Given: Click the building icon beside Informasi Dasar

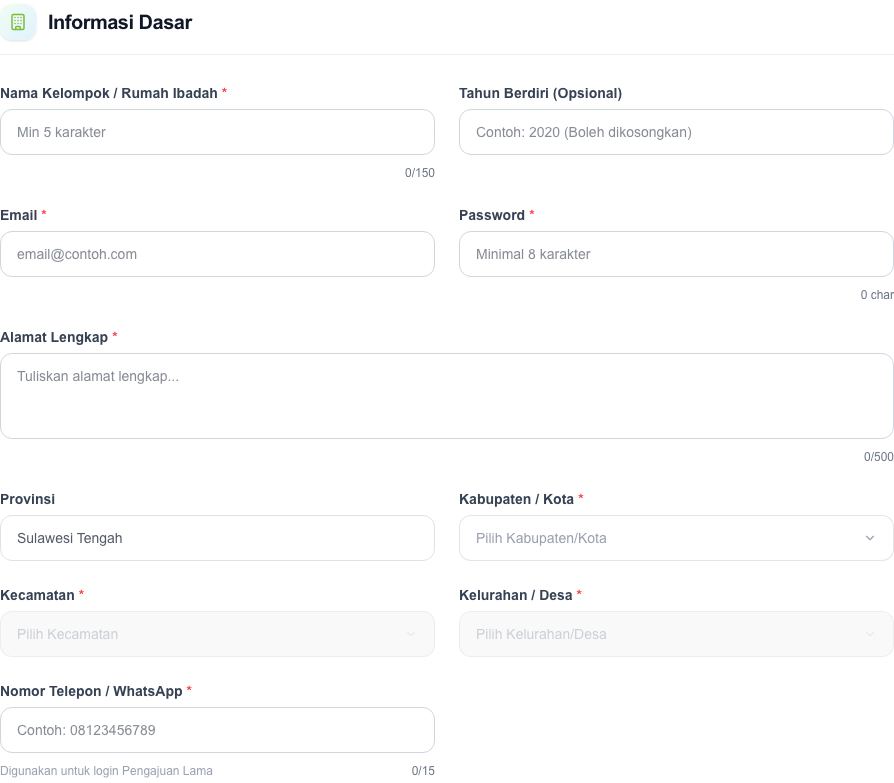Looking at the screenshot, I should point(18,22).
